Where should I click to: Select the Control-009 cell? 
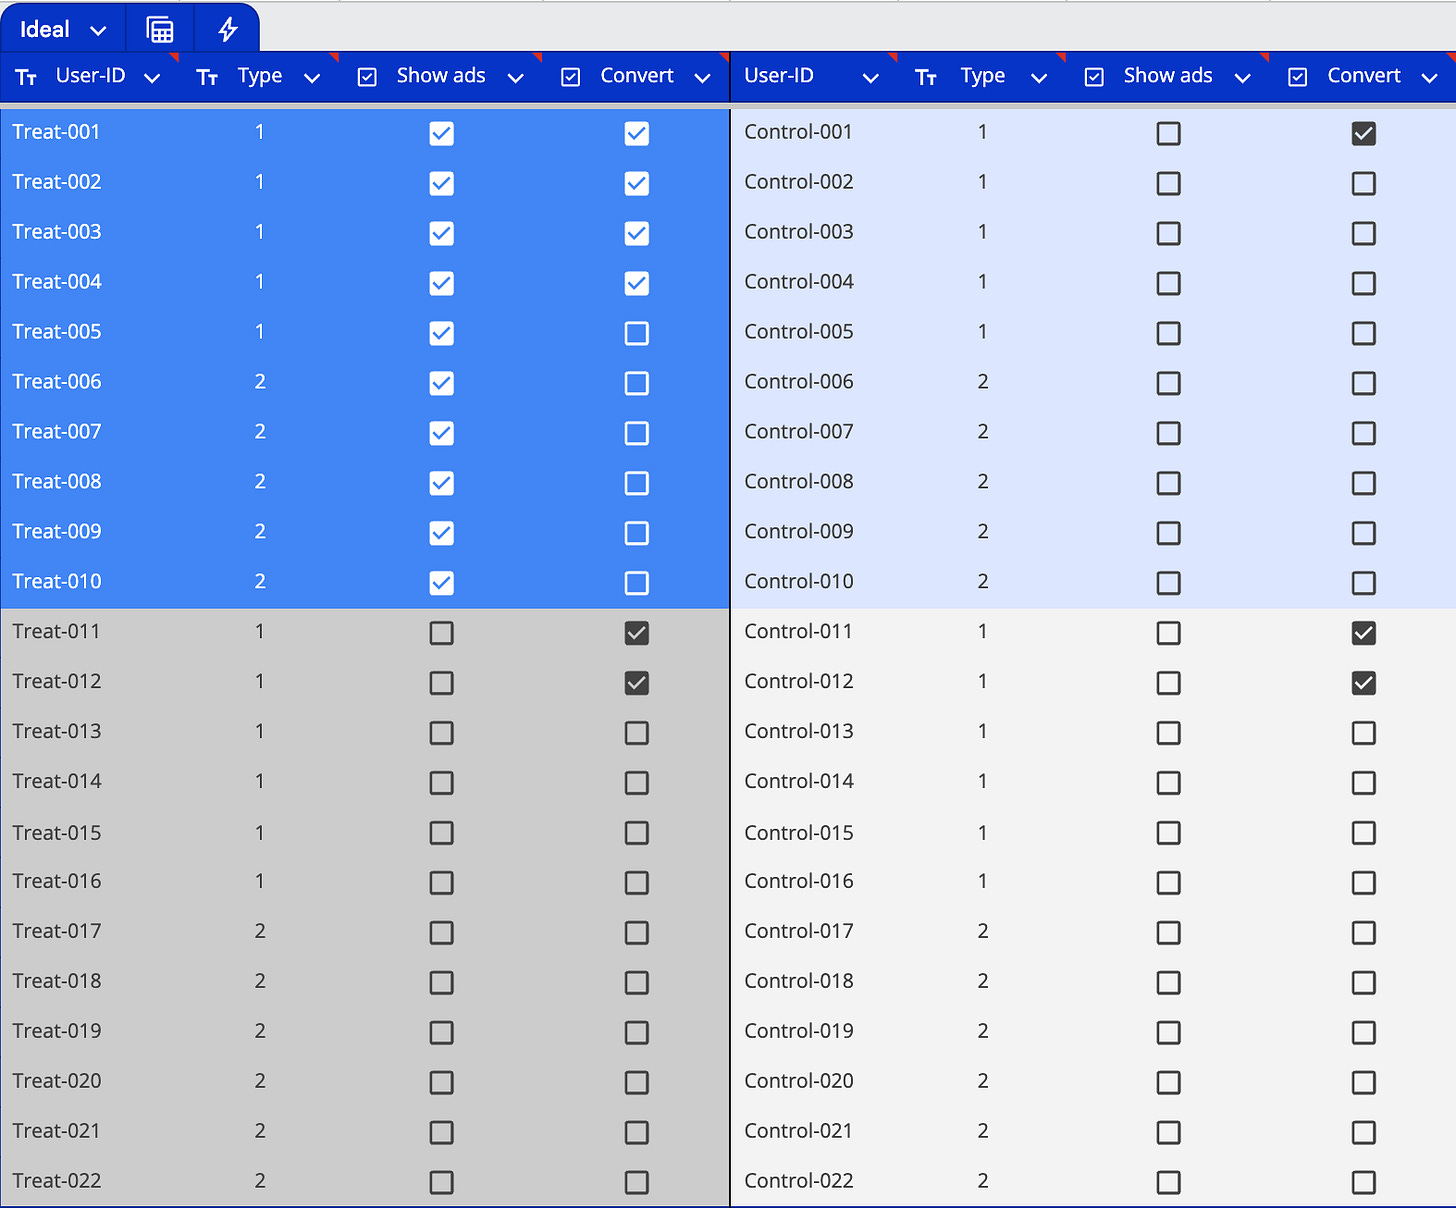click(799, 532)
